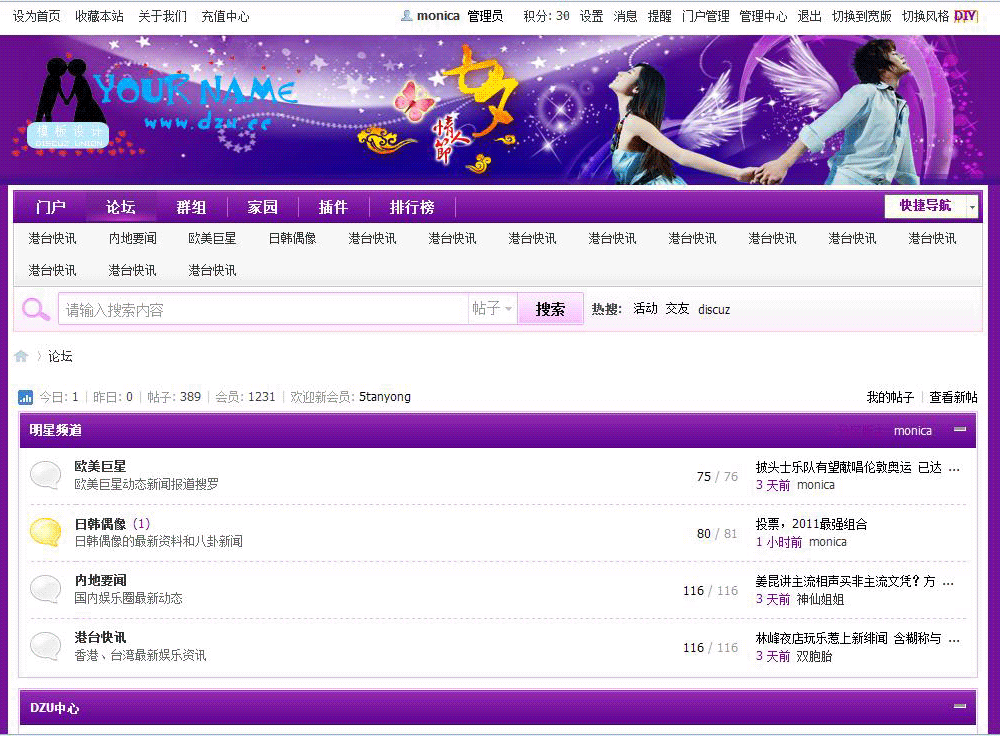
Task: Click the yellow 日韩偶像 new-posts bubble icon
Action: (x=45, y=532)
